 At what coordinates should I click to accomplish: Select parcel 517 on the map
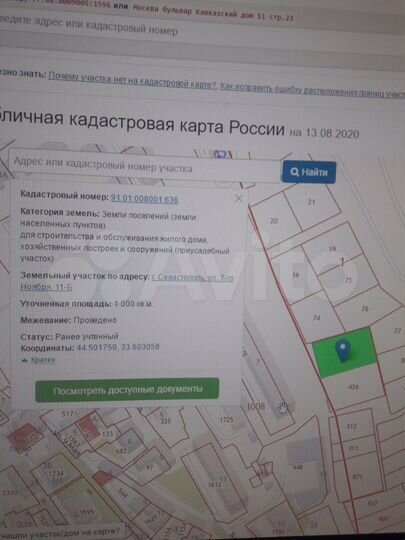[x=68, y=414]
